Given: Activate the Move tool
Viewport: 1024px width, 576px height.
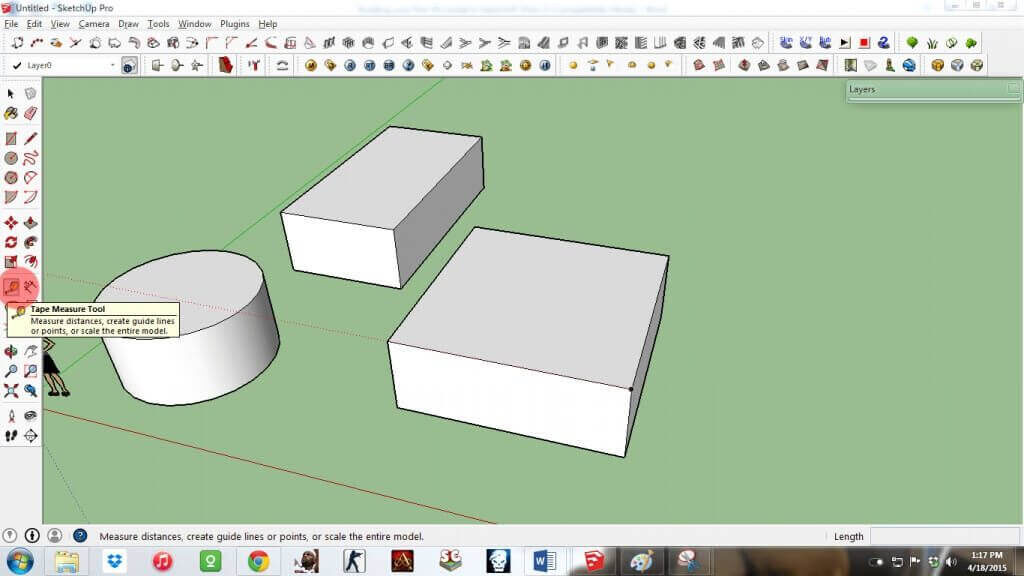Looking at the screenshot, I should coord(11,223).
